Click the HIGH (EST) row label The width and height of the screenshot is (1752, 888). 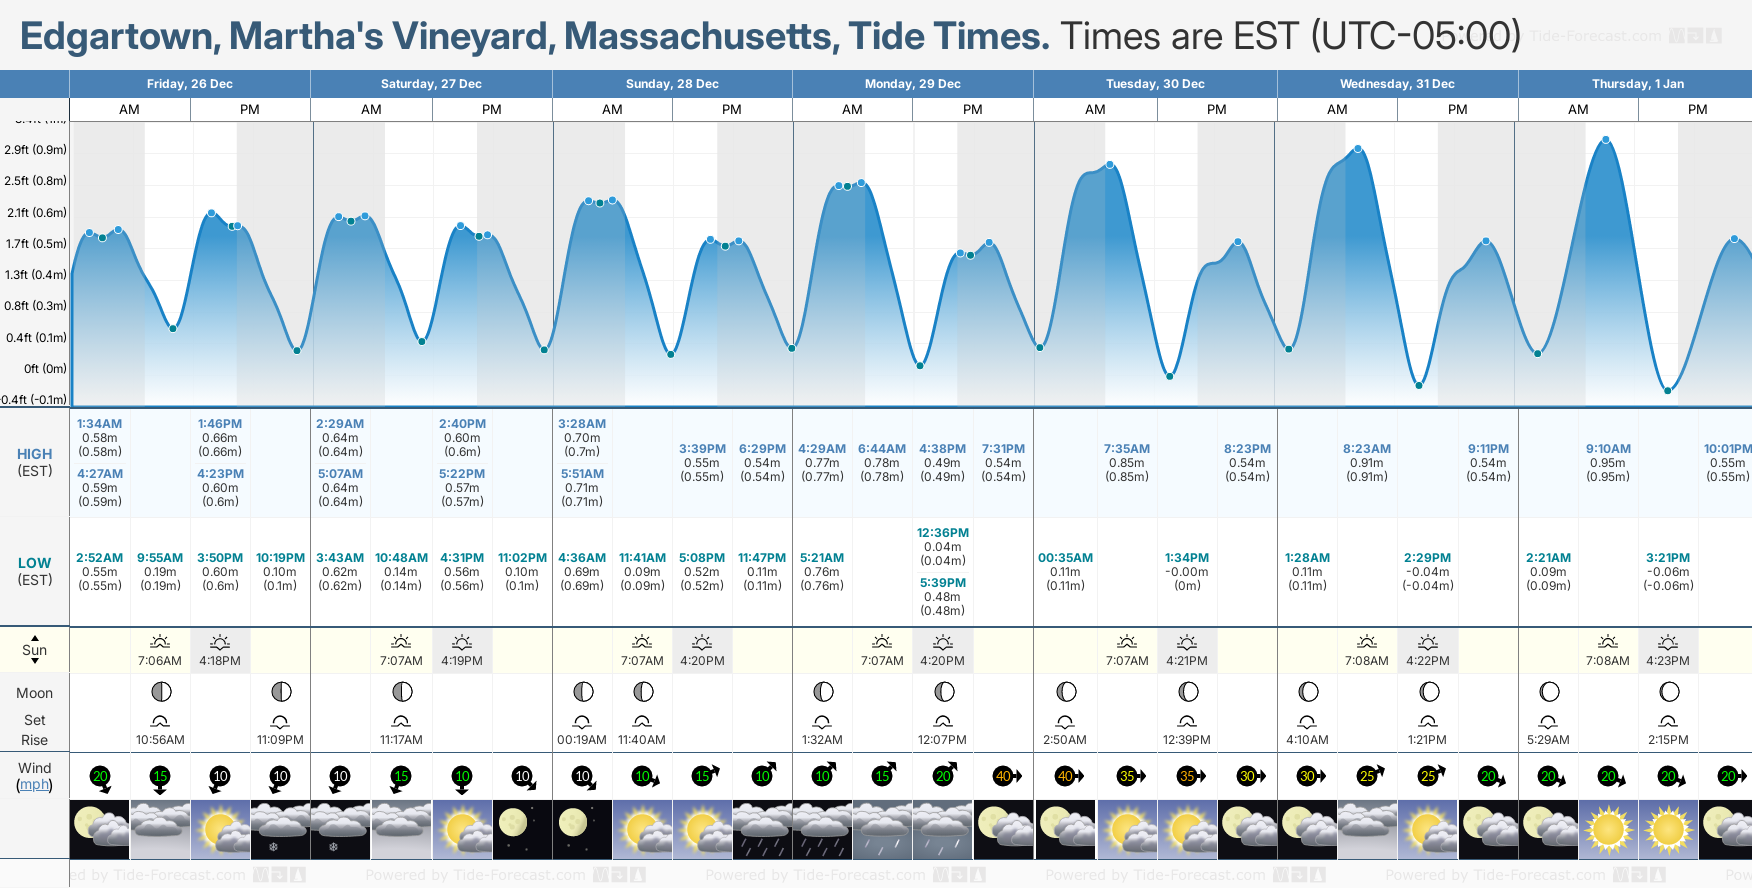[x=35, y=462]
